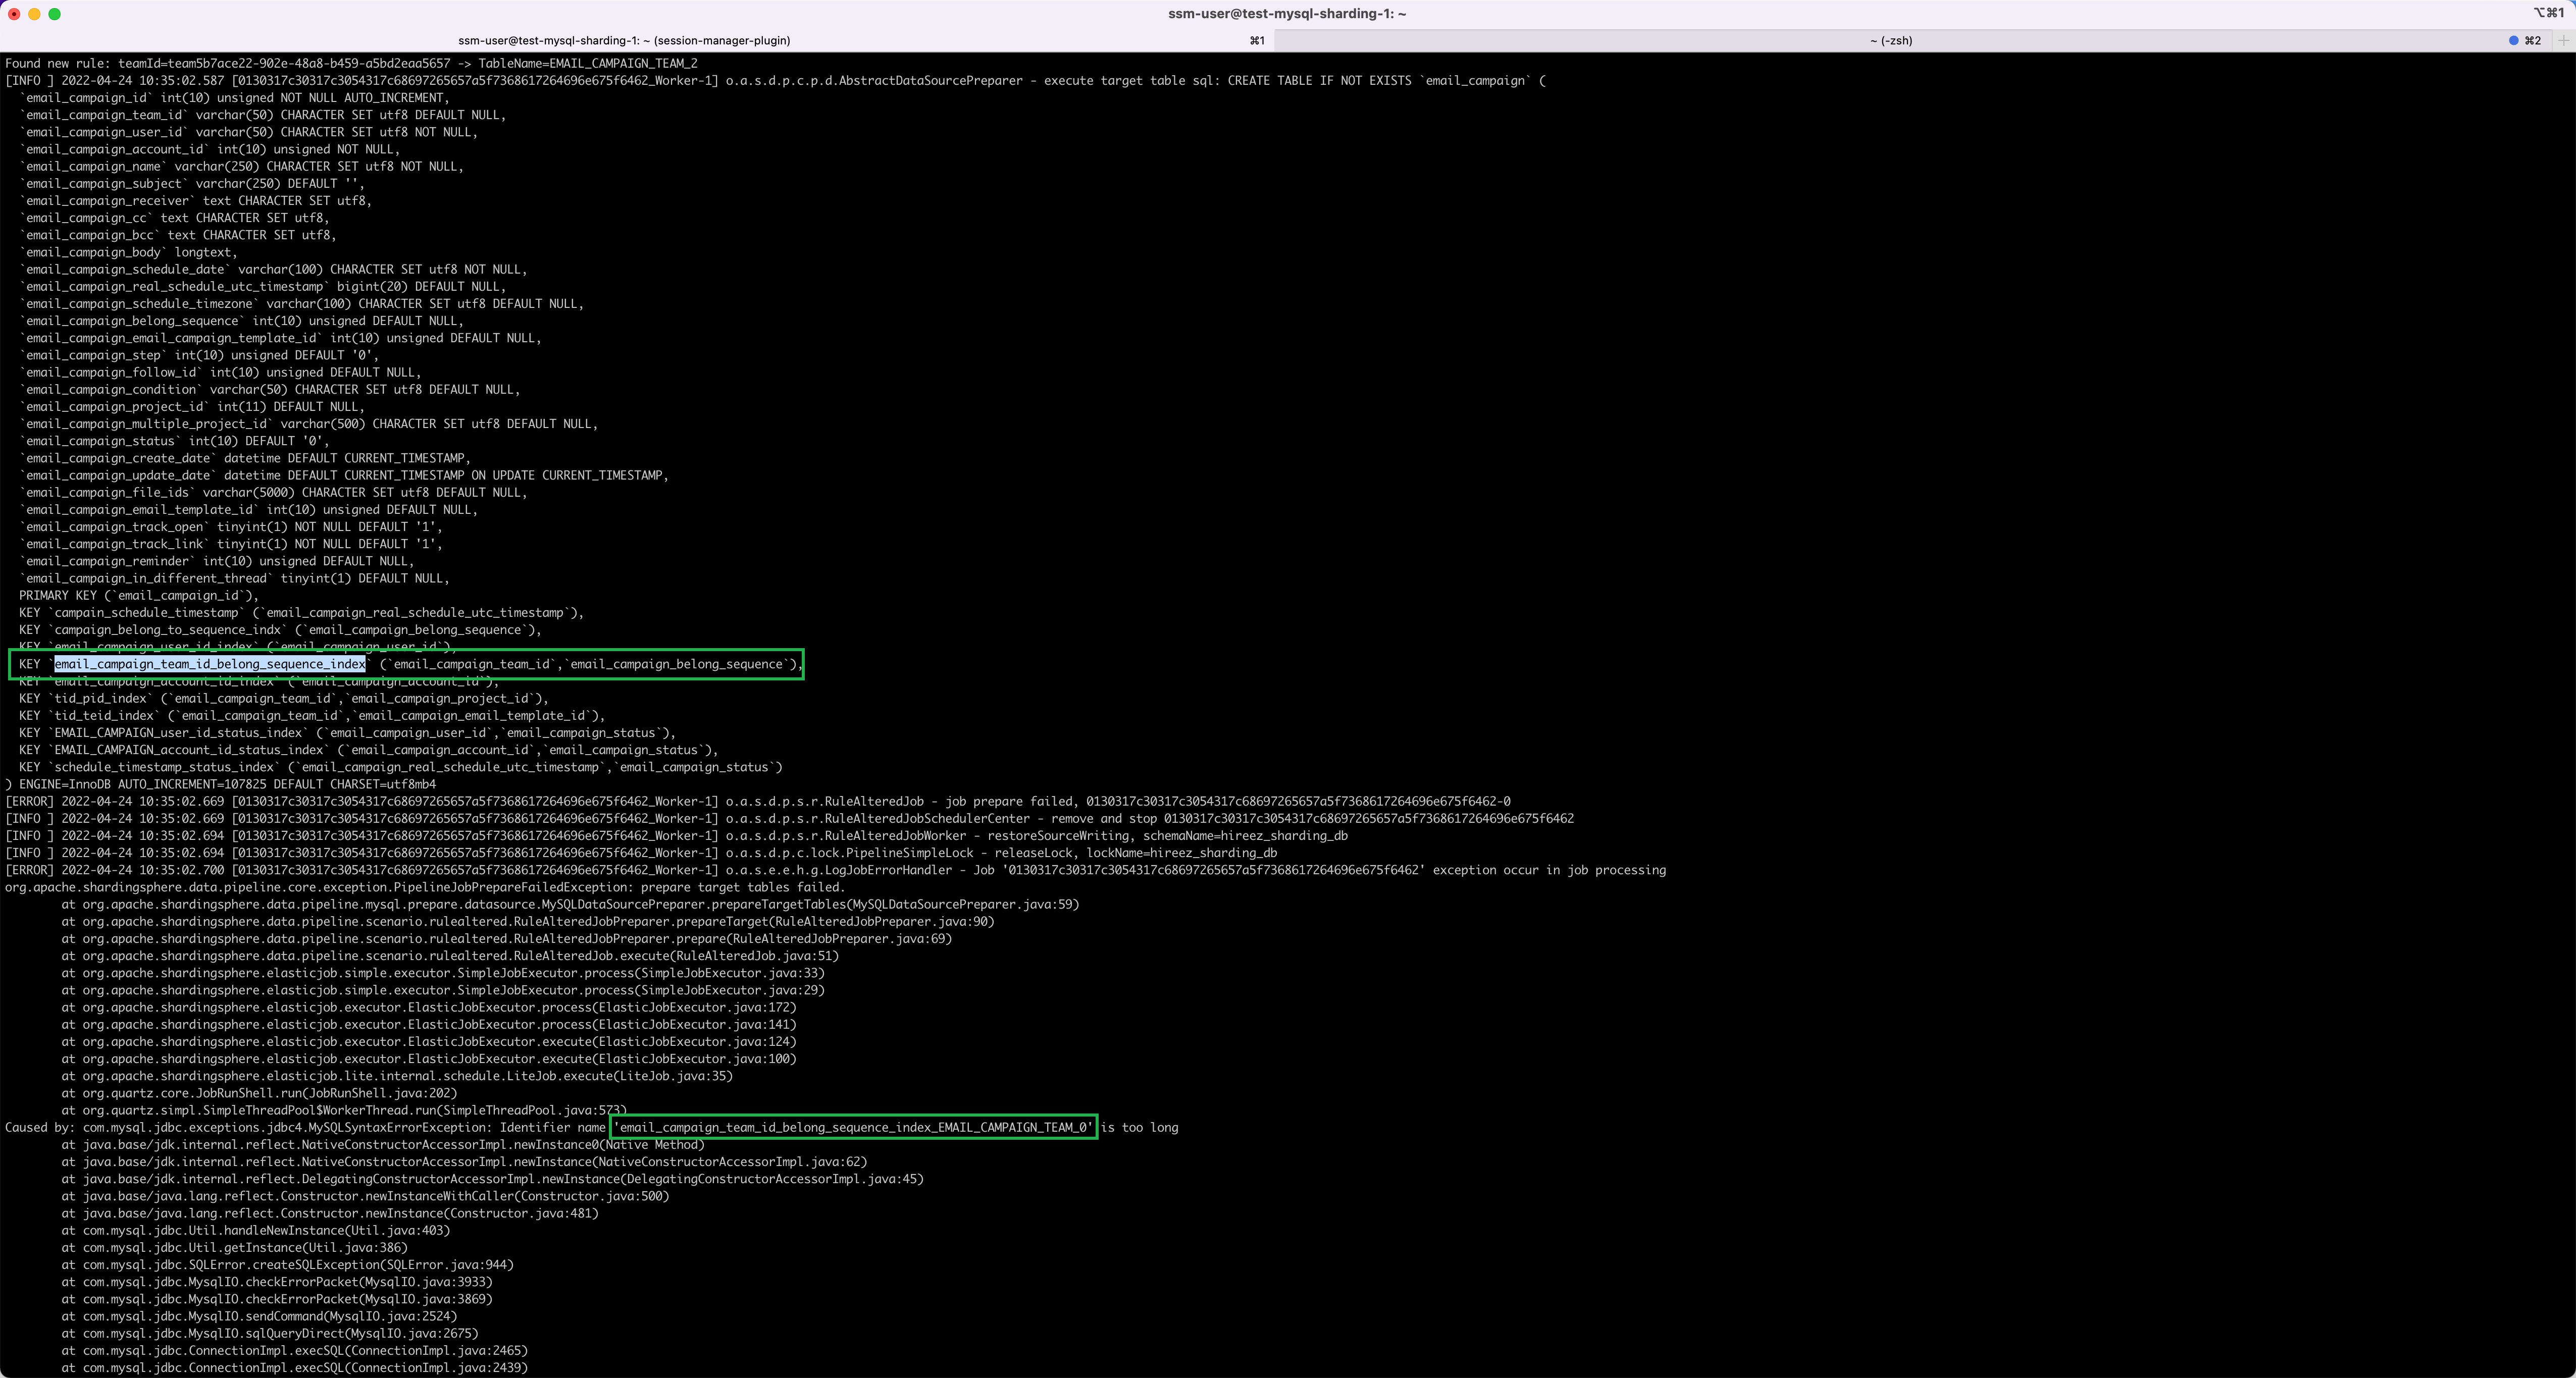
Task: Click the email_campaign_body longtext column line
Action: click(x=128, y=252)
